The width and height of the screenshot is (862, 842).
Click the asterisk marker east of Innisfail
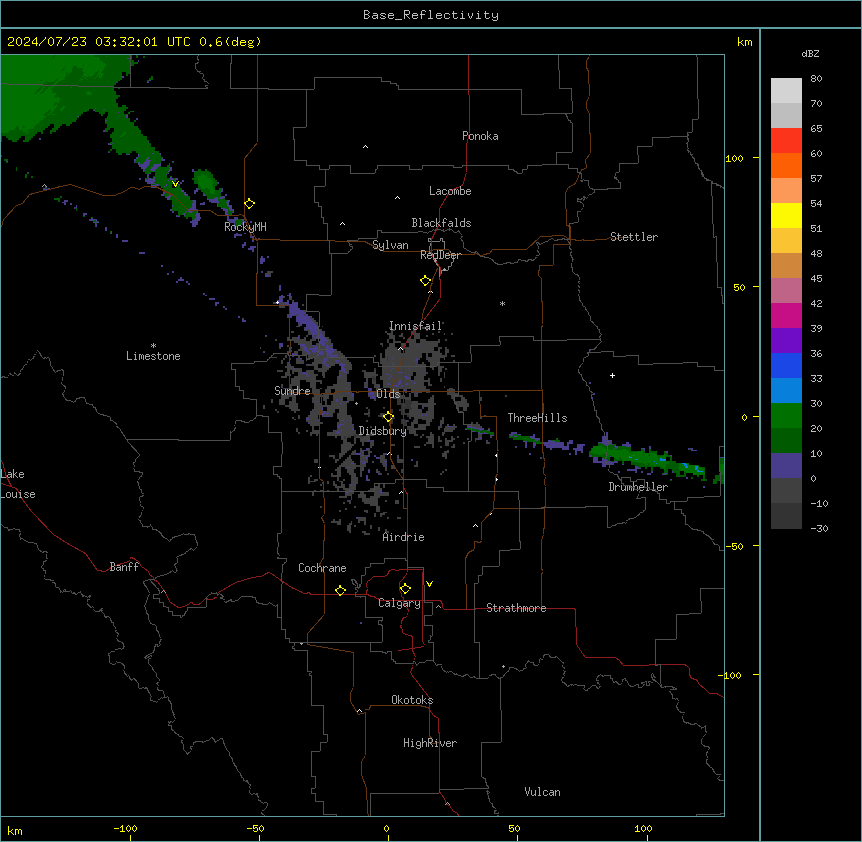pos(502,303)
